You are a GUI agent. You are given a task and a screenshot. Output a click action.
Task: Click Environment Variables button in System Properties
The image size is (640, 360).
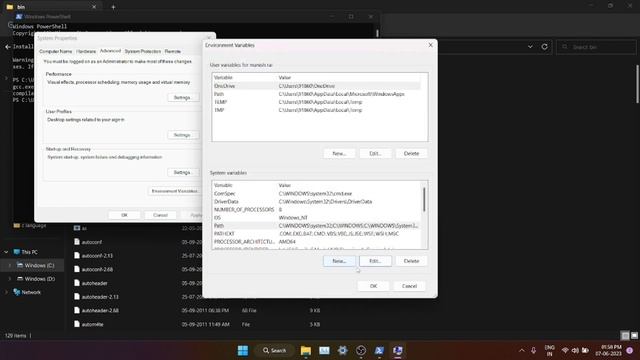(175, 191)
